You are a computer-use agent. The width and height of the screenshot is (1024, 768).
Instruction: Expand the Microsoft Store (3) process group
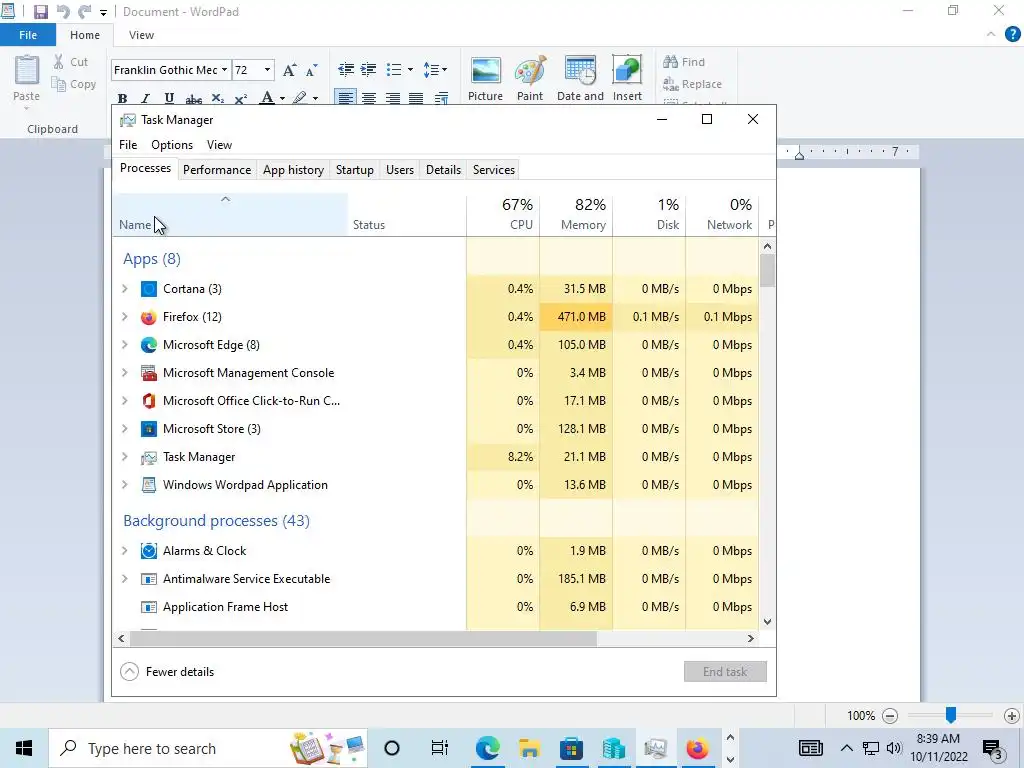pos(125,429)
